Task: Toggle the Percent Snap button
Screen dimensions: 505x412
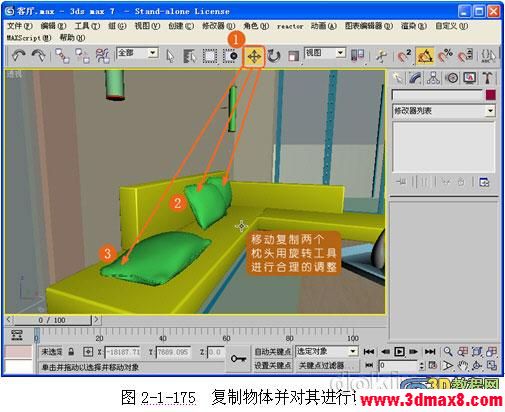Action: coord(445,56)
